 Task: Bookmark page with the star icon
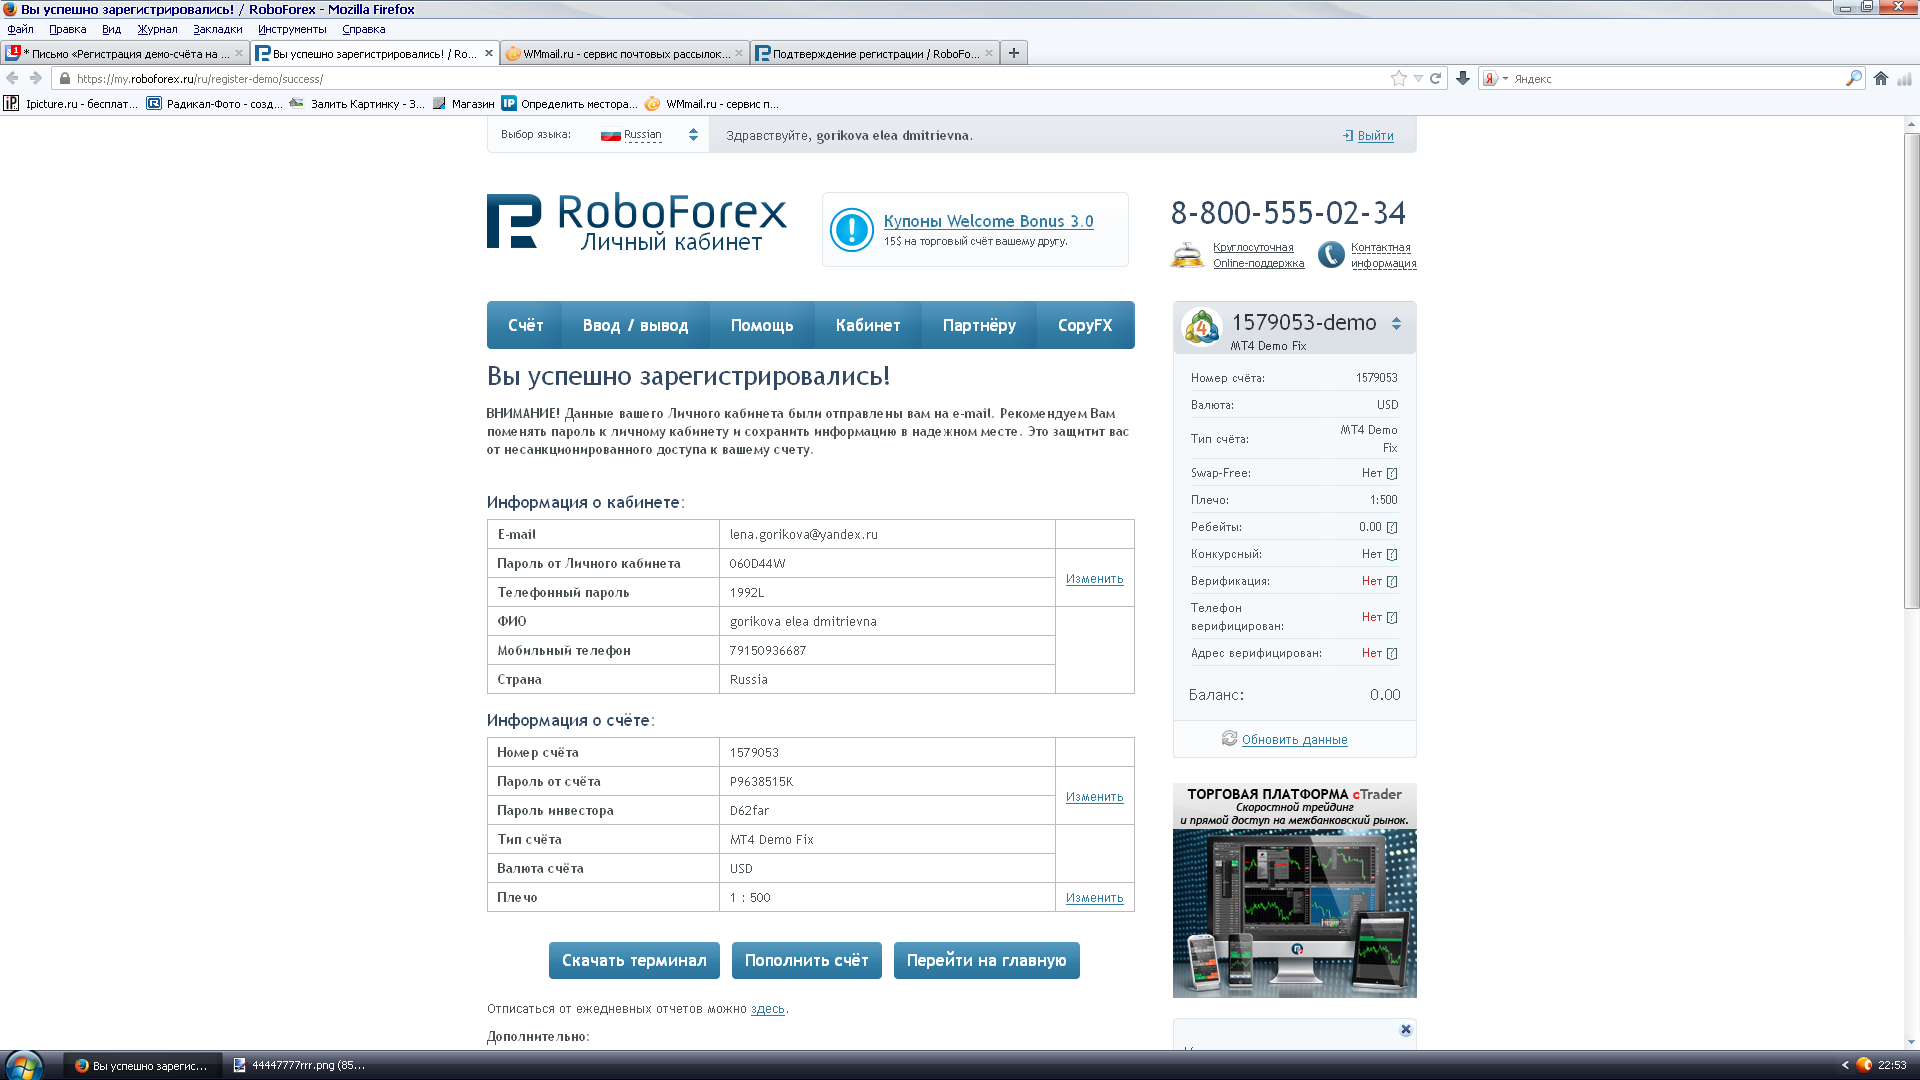point(1398,79)
